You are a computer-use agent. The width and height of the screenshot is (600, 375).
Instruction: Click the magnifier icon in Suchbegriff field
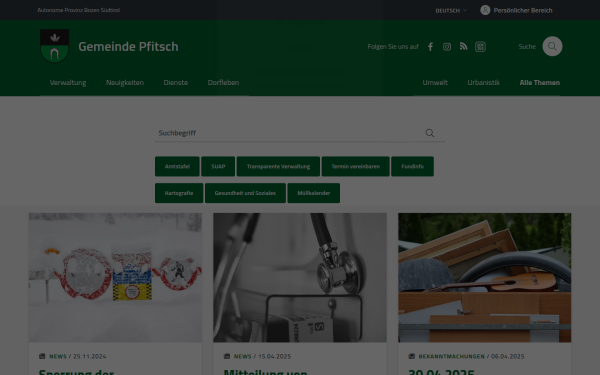tap(430, 133)
